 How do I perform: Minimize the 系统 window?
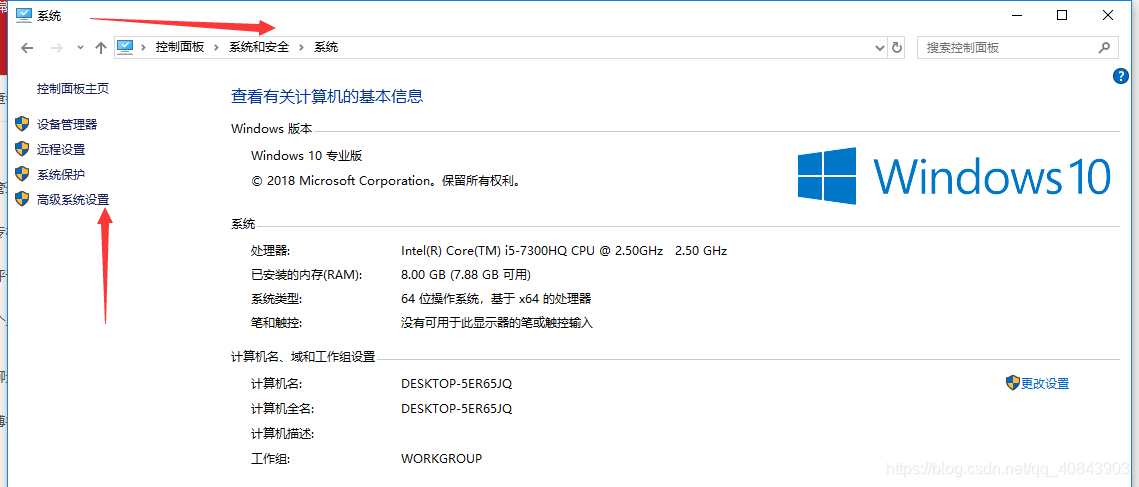1017,15
